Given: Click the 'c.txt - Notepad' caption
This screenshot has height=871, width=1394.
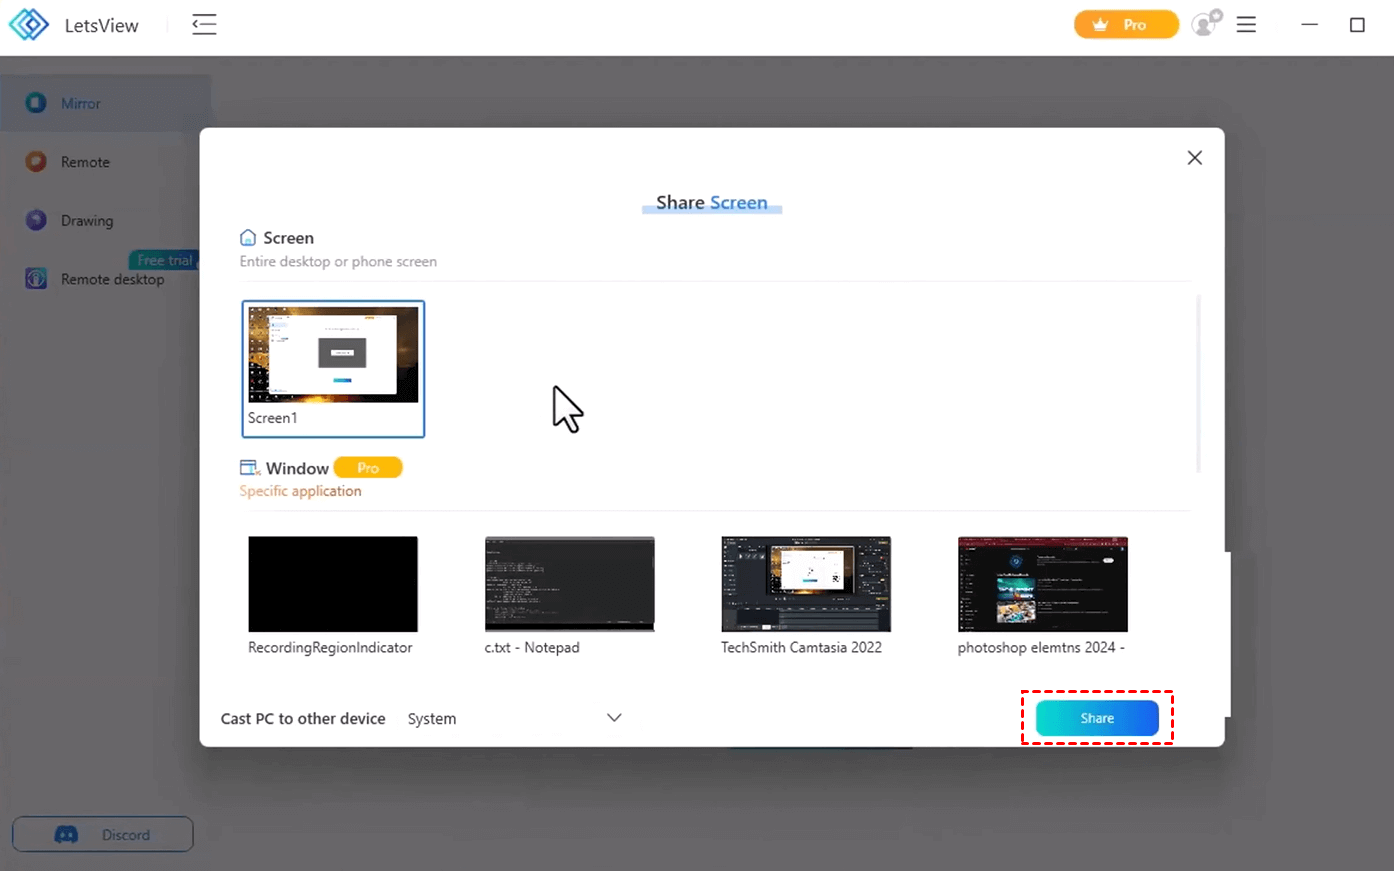Looking at the screenshot, I should pos(532,648).
